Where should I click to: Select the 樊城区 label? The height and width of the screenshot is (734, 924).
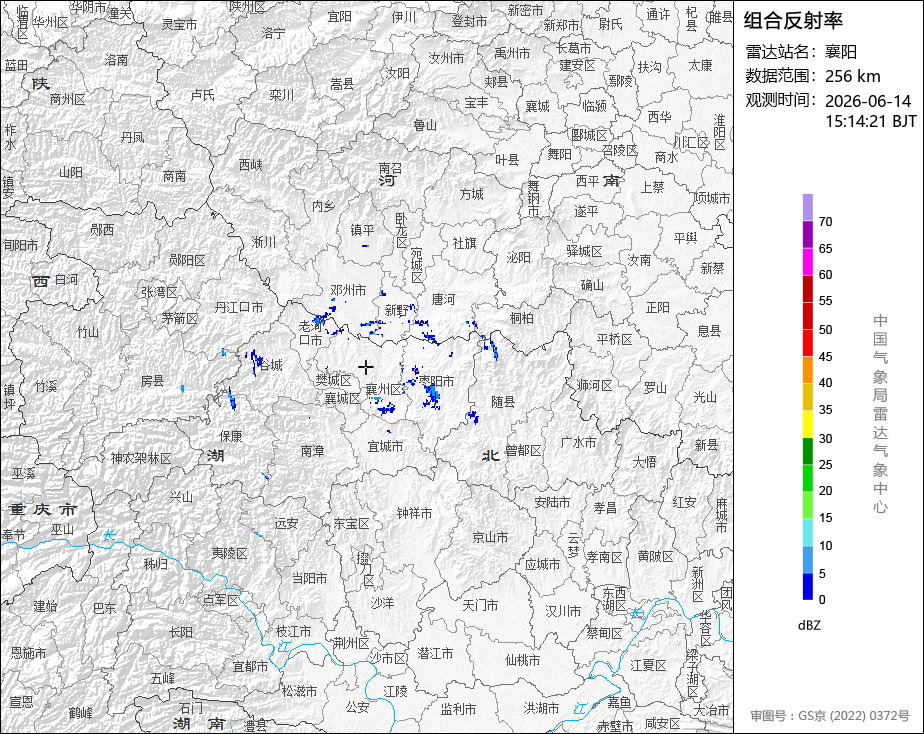tap(333, 379)
